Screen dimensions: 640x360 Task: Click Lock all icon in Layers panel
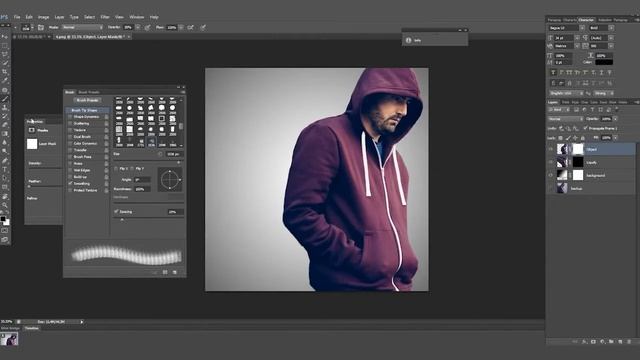[582, 138]
